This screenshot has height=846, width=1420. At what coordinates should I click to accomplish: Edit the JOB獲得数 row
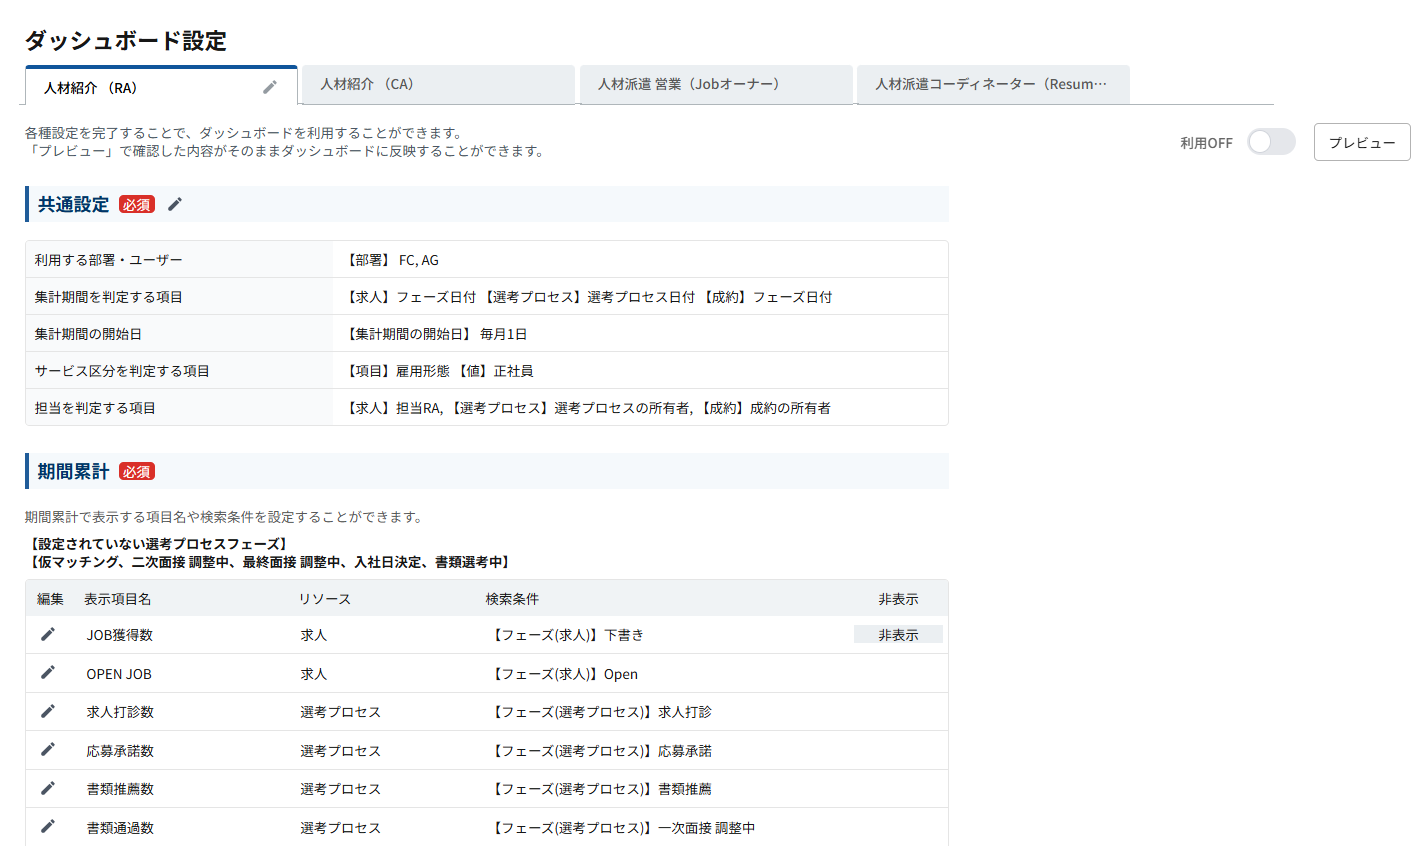pyautogui.click(x=48, y=634)
